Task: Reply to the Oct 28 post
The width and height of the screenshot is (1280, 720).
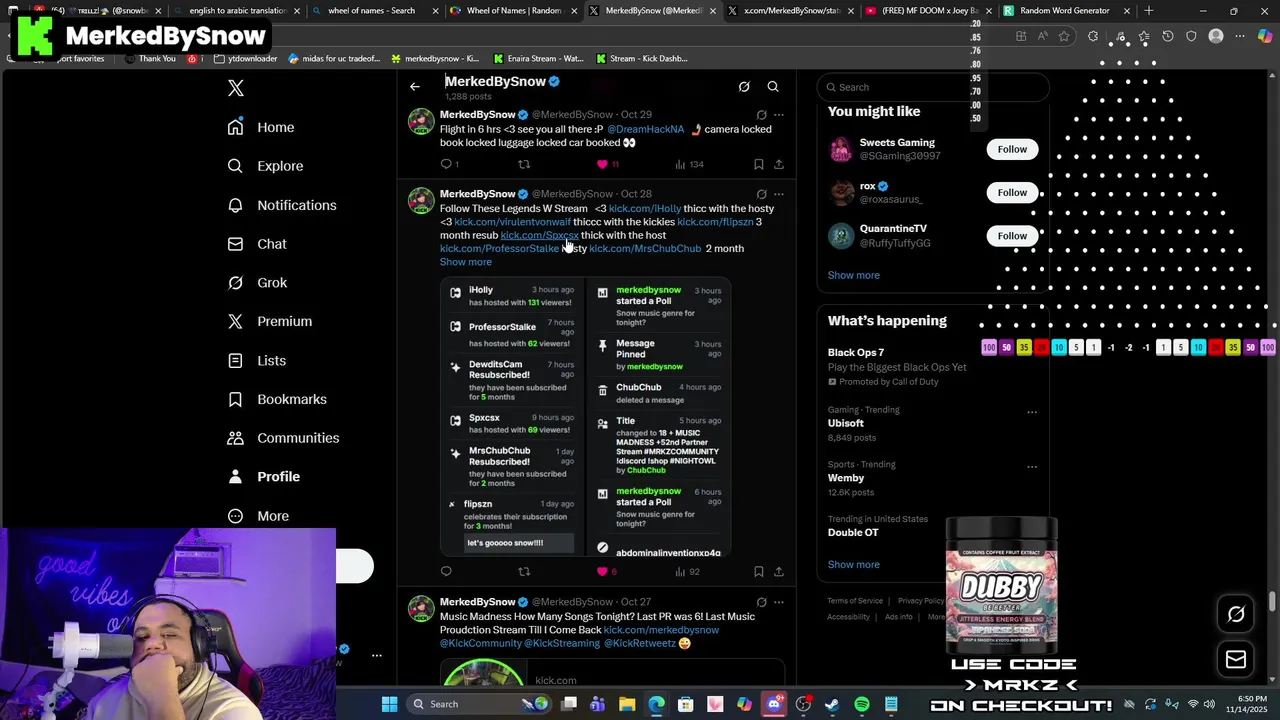Action: [x=446, y=572]
